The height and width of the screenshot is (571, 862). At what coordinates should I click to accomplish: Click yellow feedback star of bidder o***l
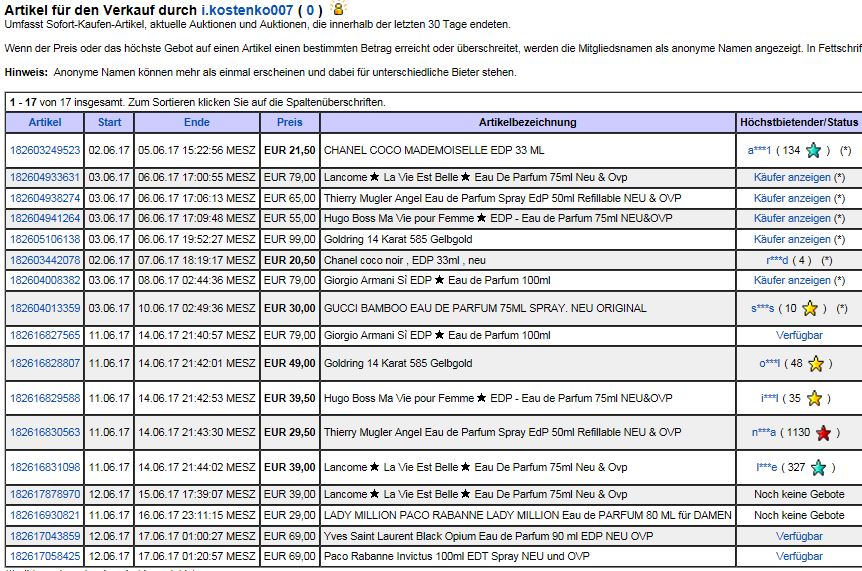pyautogui.click(x=816, y=363)
